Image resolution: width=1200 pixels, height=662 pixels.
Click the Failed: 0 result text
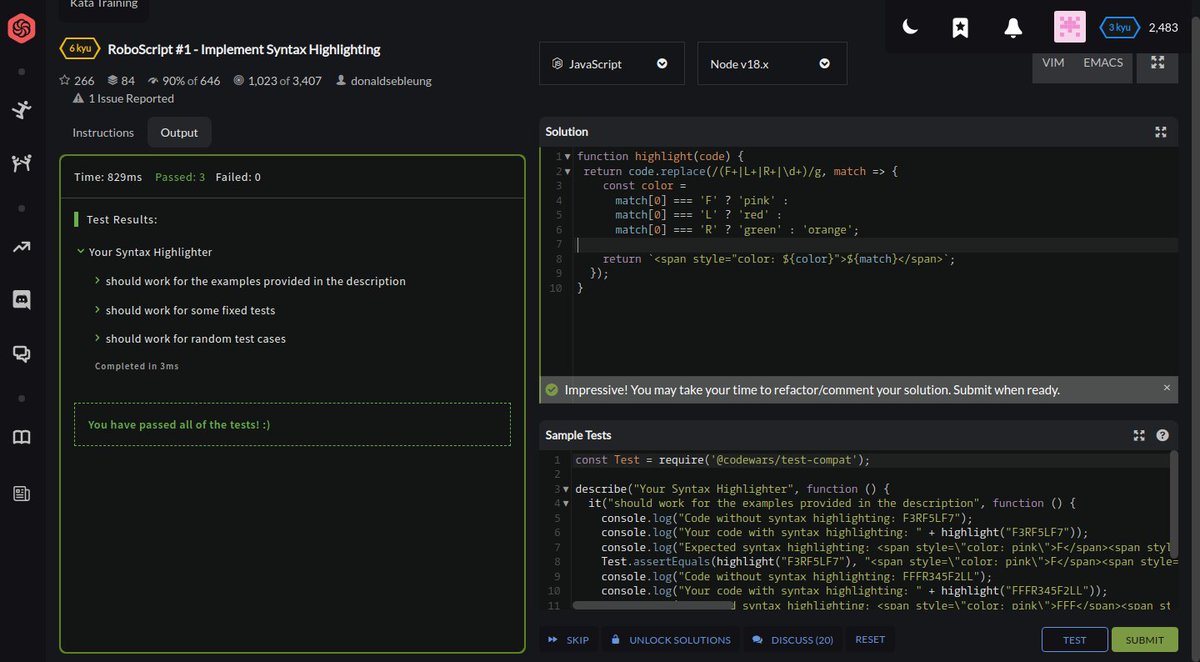click(x=238, y=177)
